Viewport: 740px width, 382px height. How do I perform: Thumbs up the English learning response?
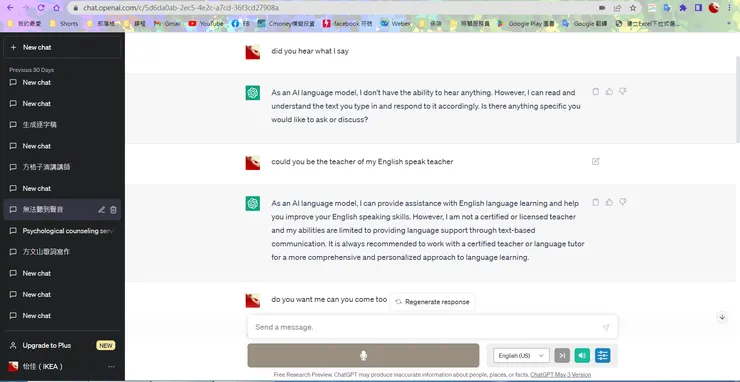[x=609, y=202]
